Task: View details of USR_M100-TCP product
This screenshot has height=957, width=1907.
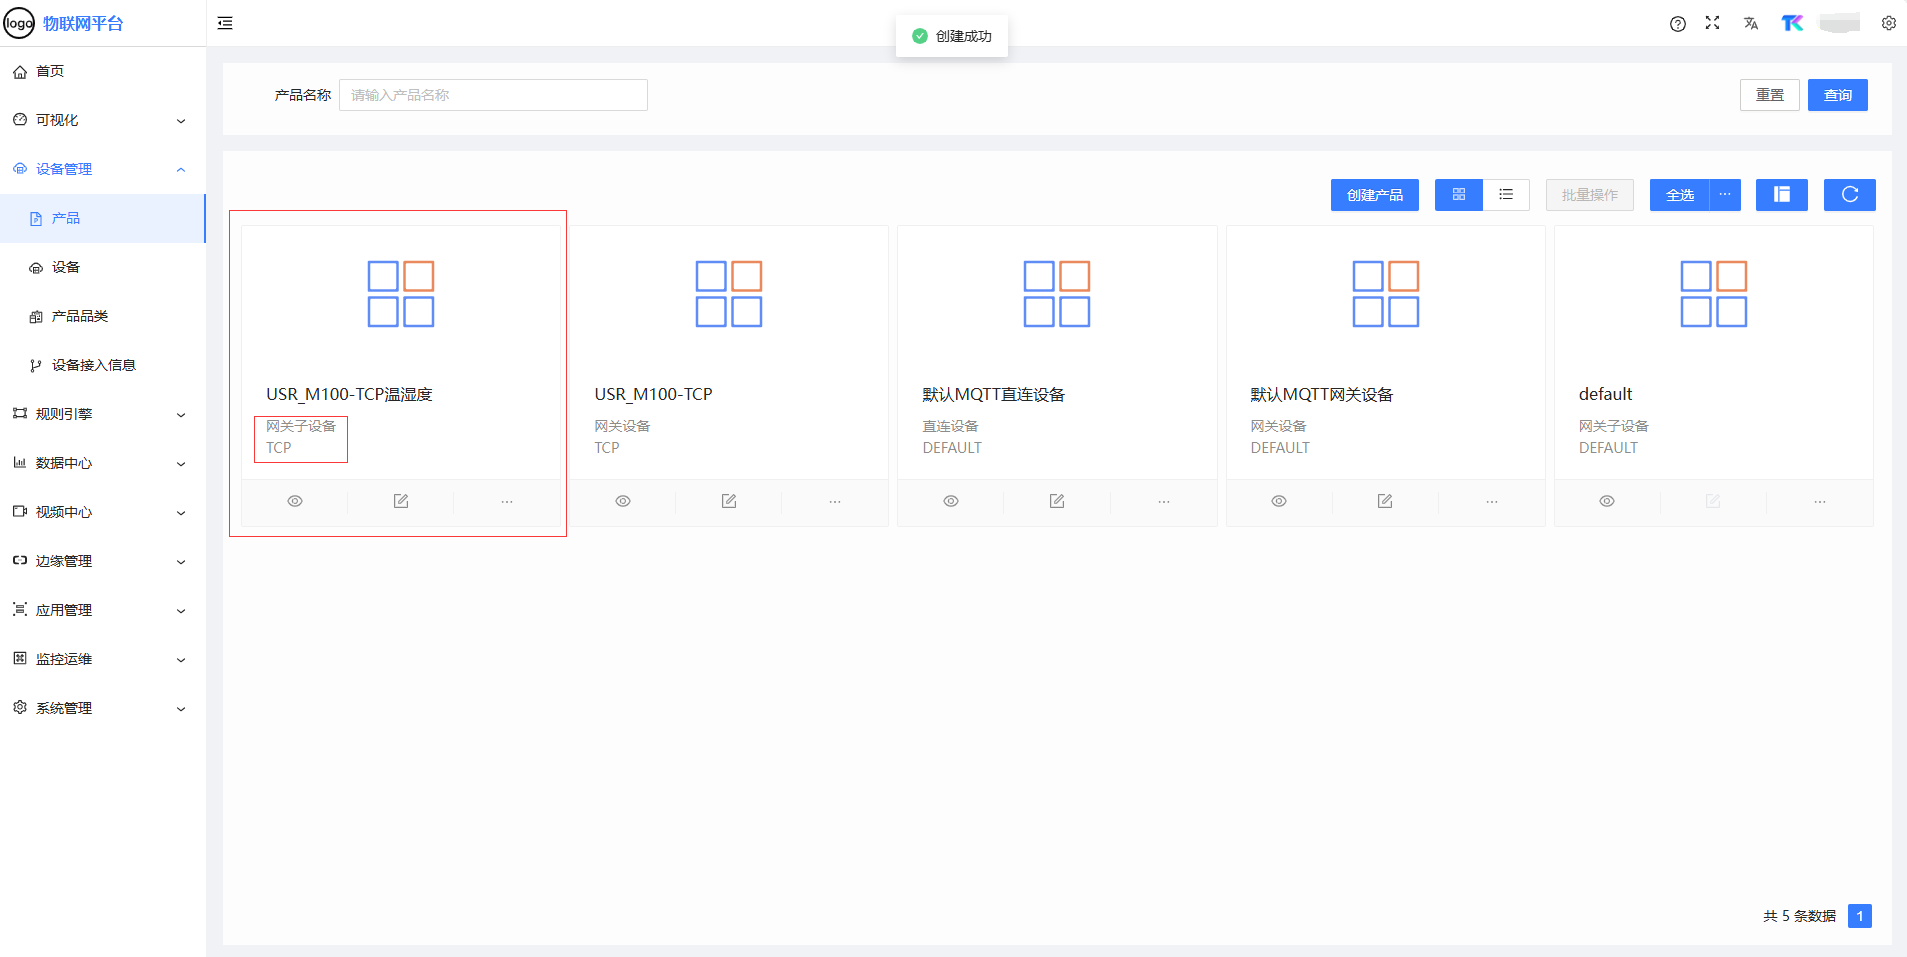Action: [623, 501]
